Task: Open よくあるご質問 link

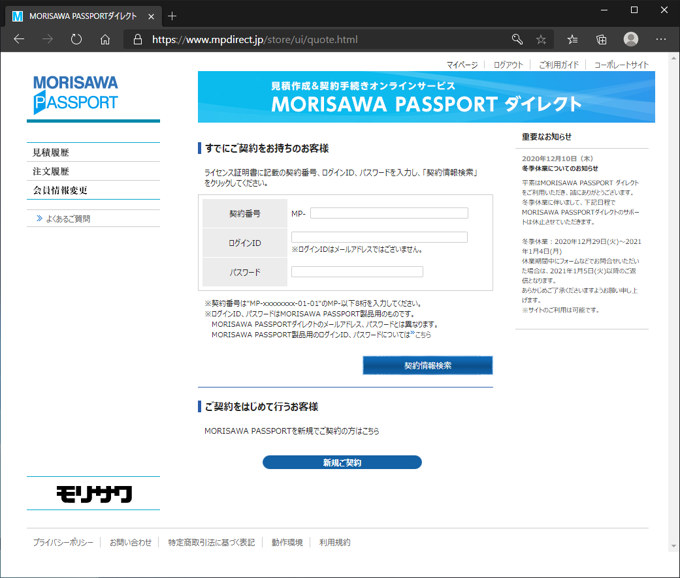Action: [68, 219]
